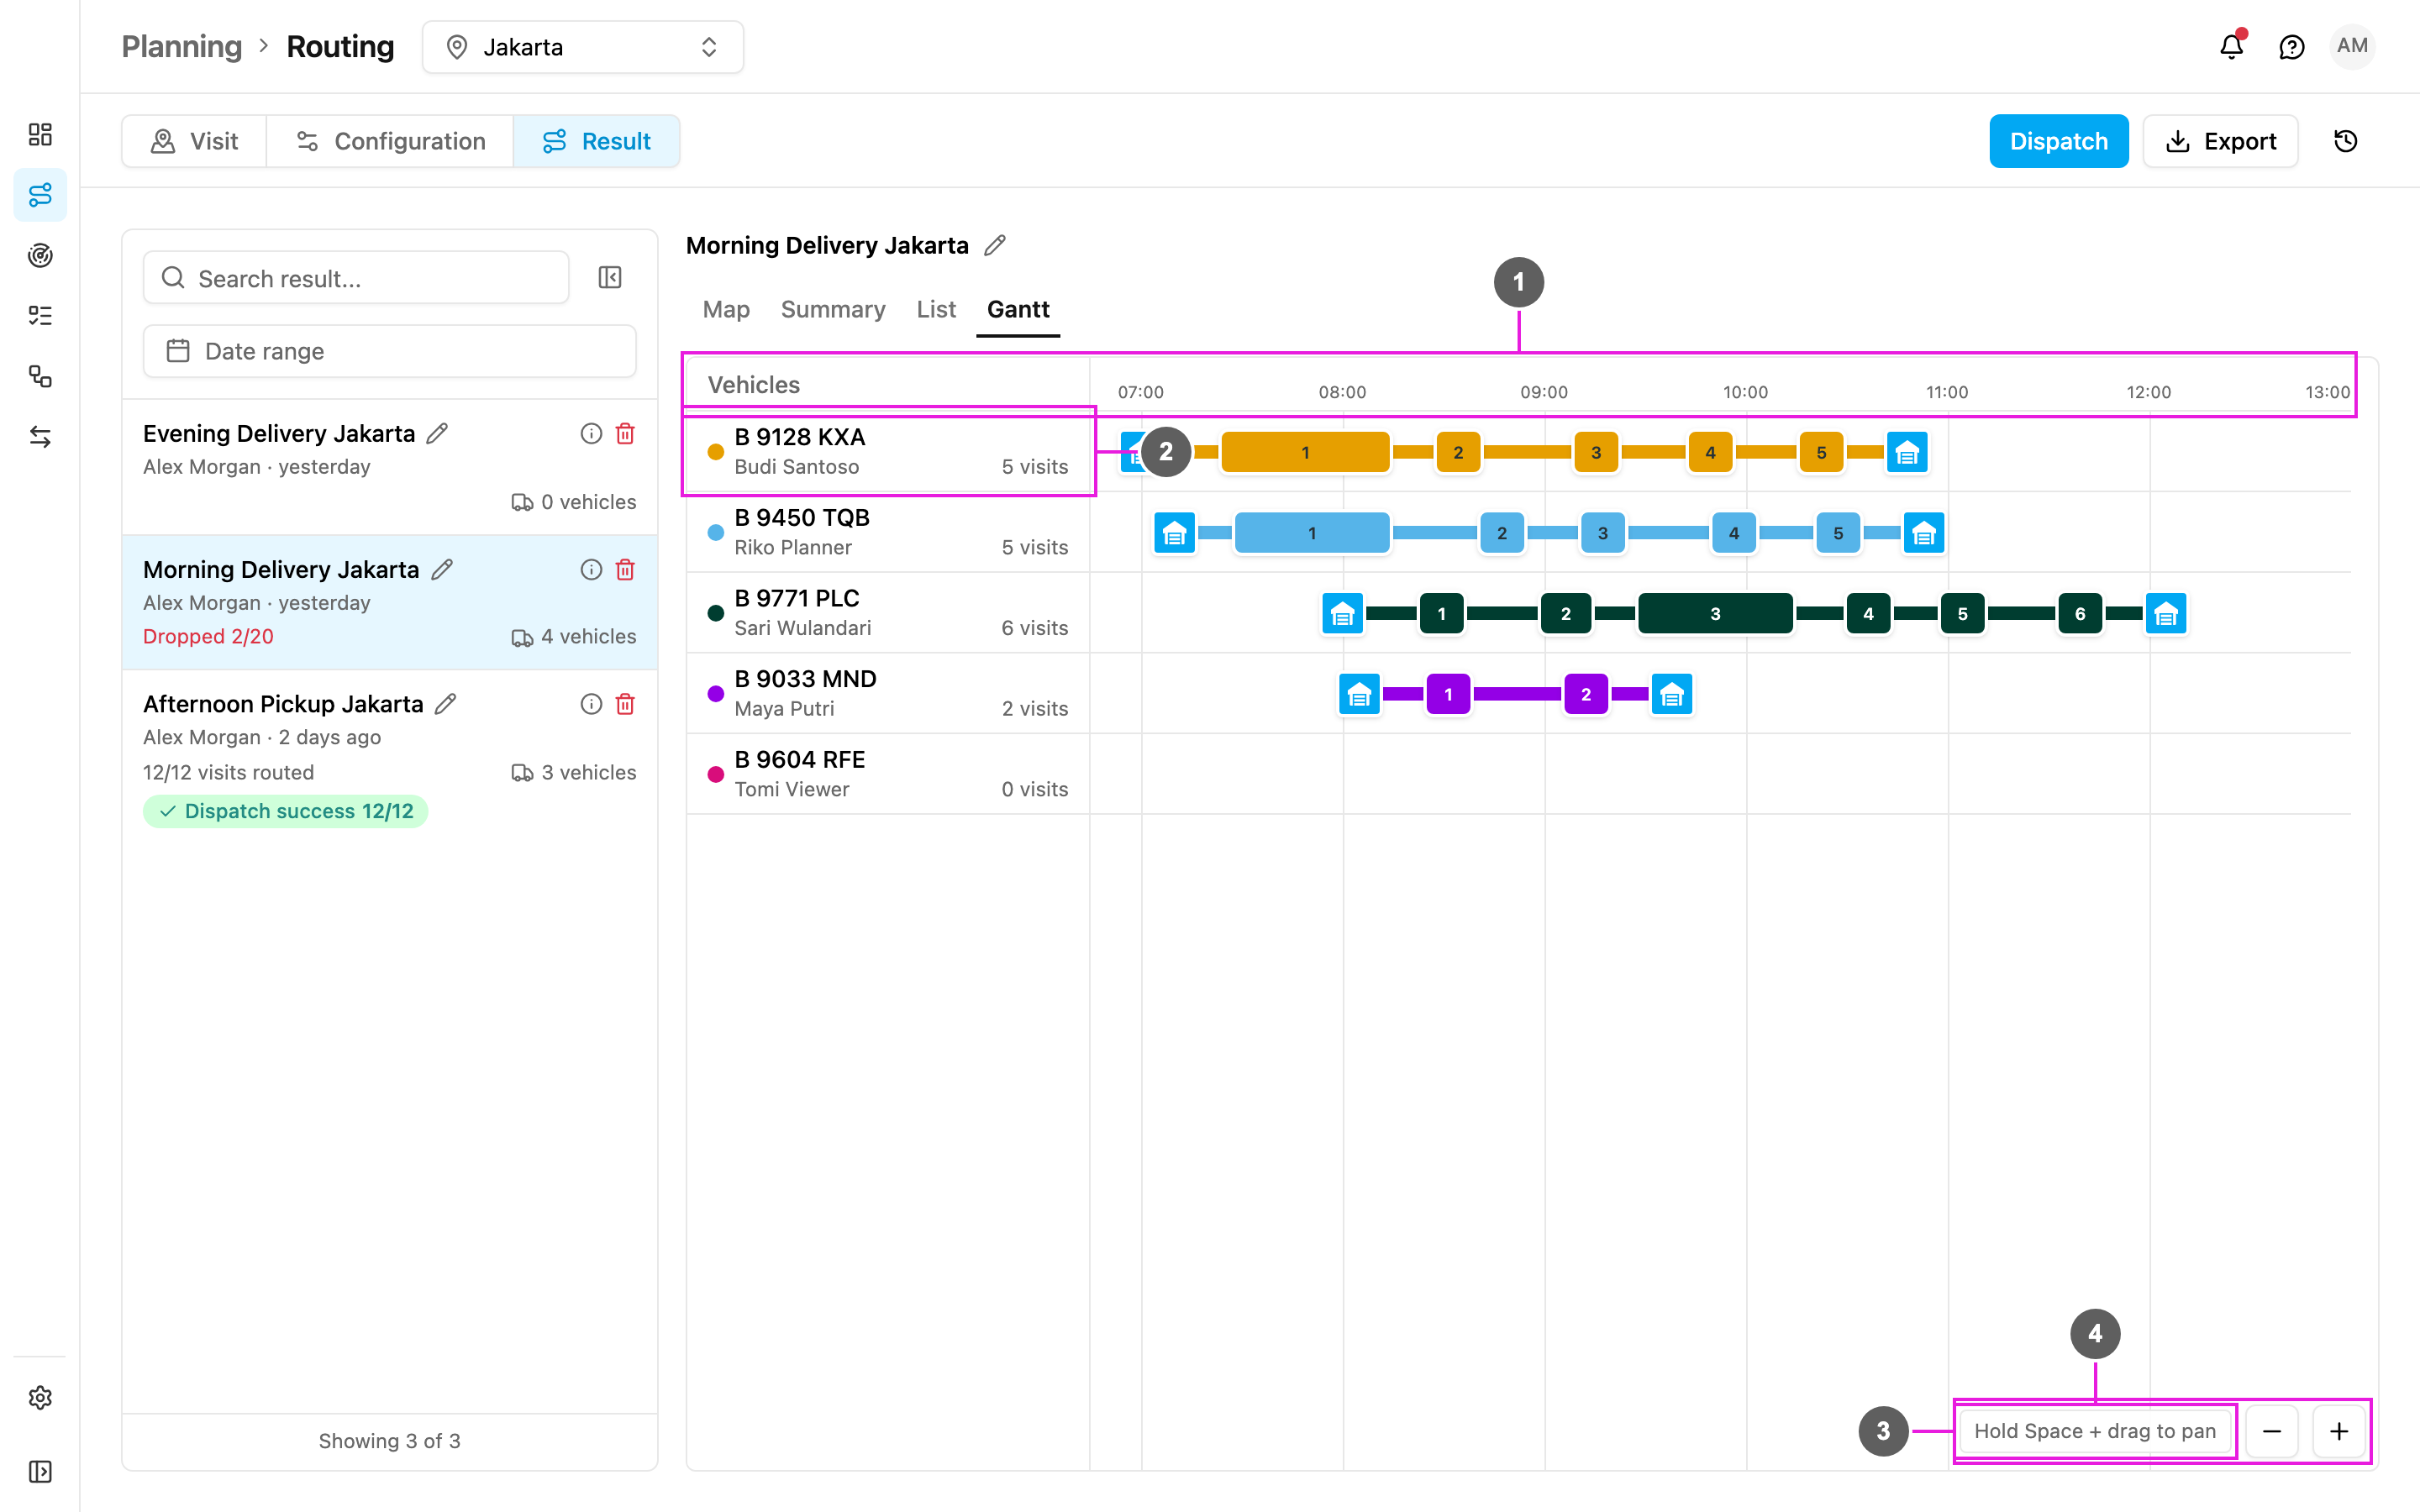Switch to the Visit tab
Screen dimensions: 2420x1512
point(194,141)
